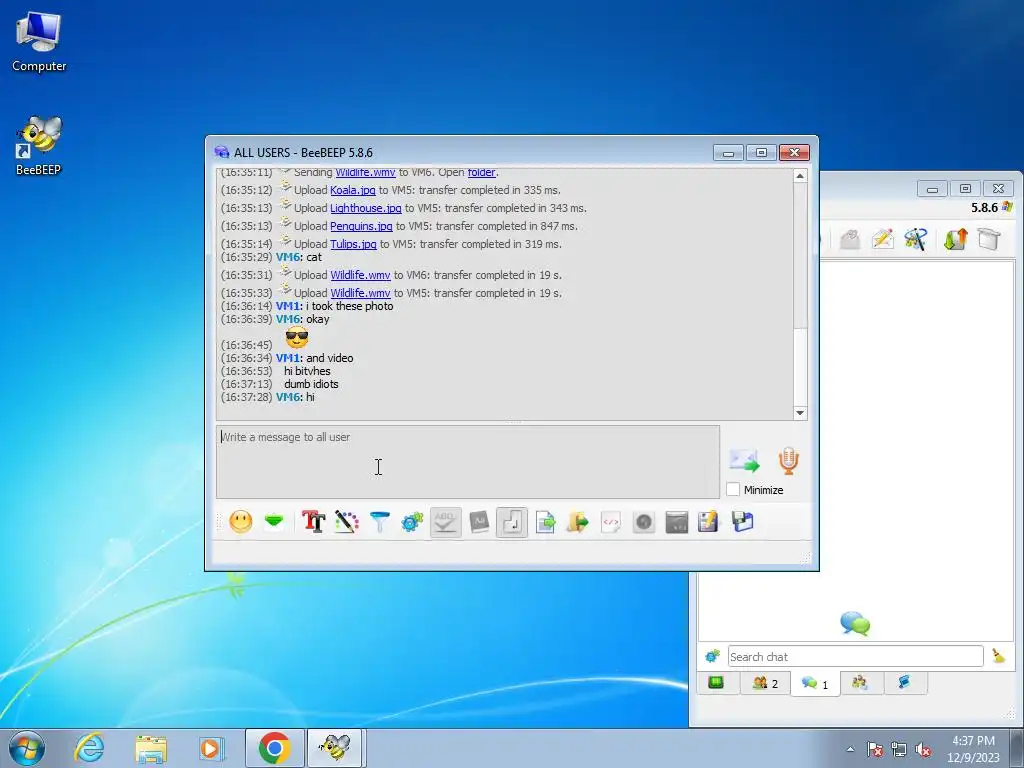The width and height of the screenshot is (1024, 768).
Task: Click the sunglasses emoji in chat
Action: (296, 338)
